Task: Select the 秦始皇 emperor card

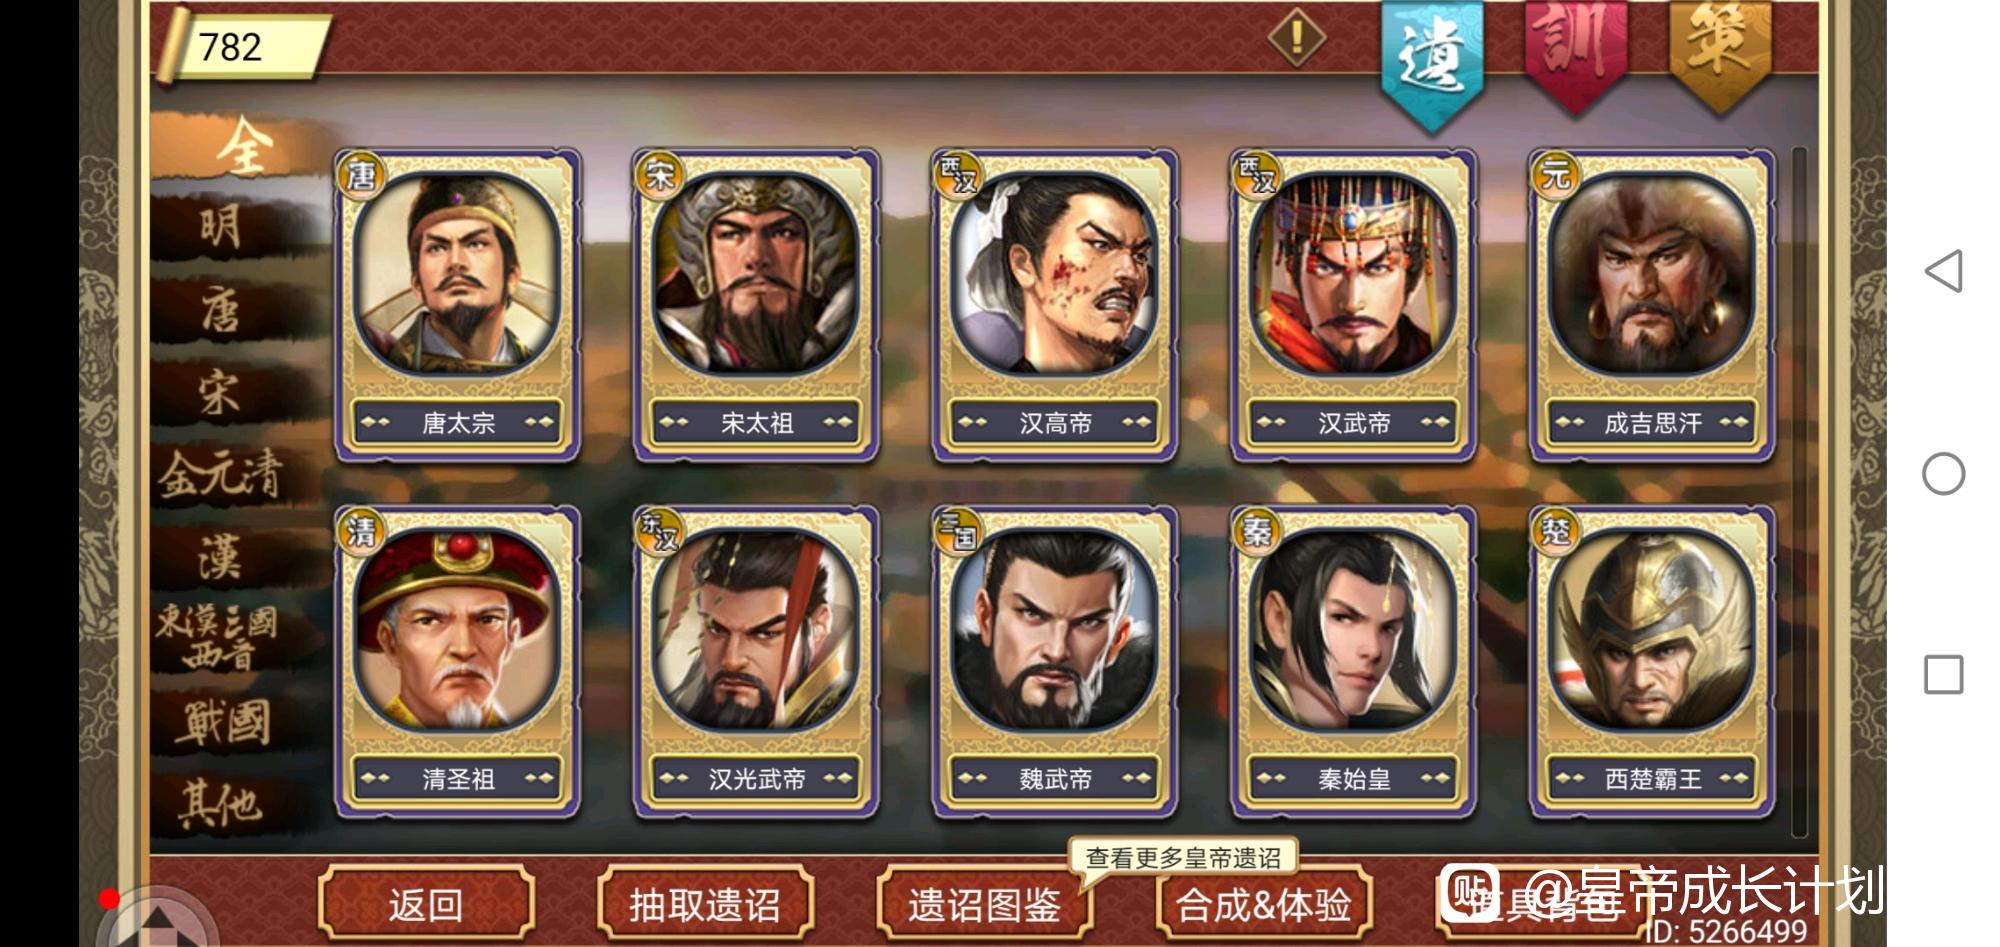Action: click(x=1354, y=662)
